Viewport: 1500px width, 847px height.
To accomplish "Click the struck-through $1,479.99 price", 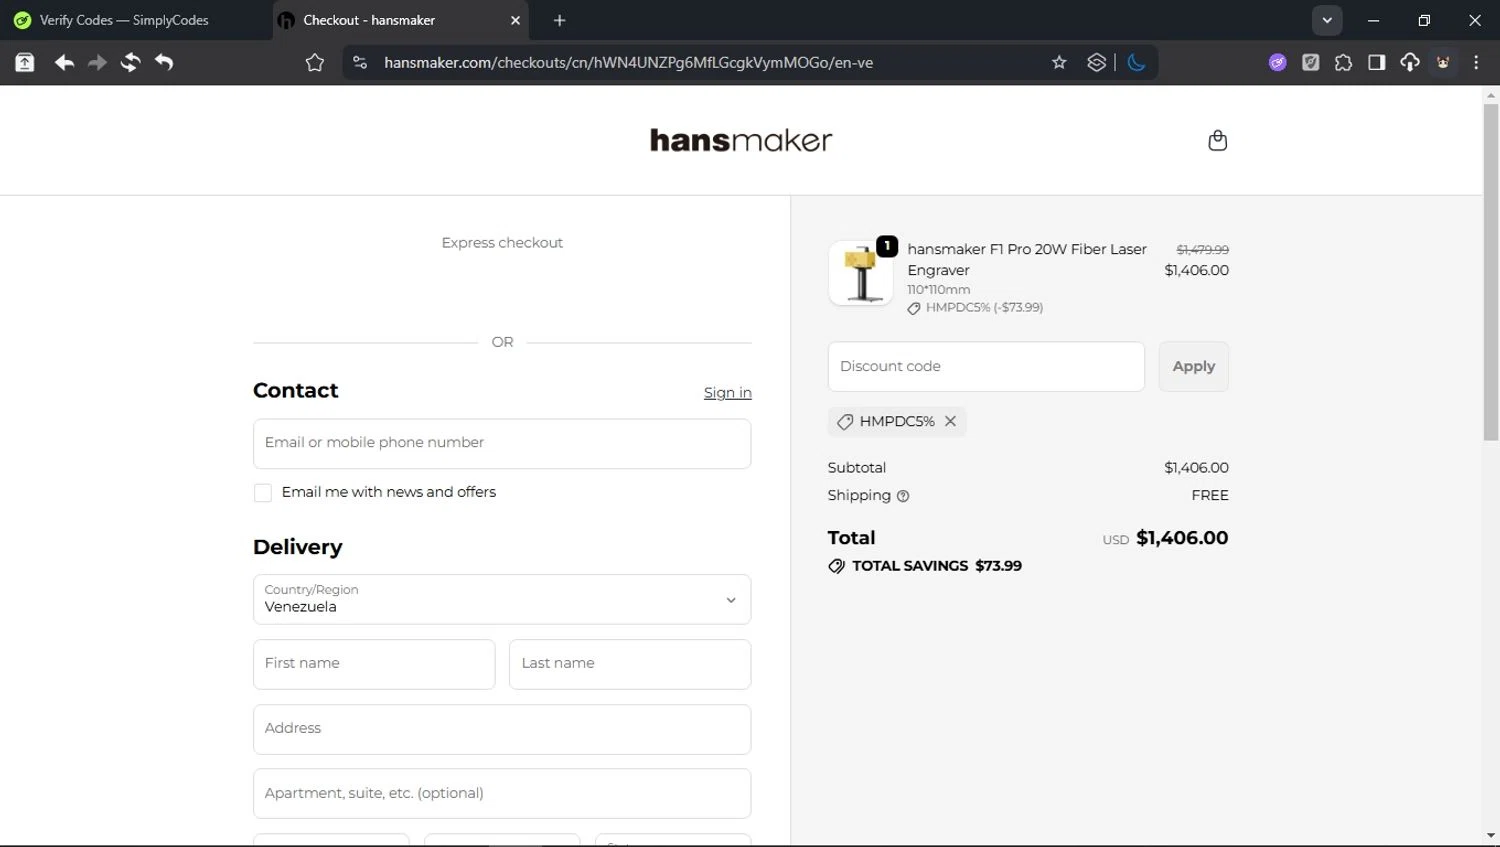I will [1202, 250].
